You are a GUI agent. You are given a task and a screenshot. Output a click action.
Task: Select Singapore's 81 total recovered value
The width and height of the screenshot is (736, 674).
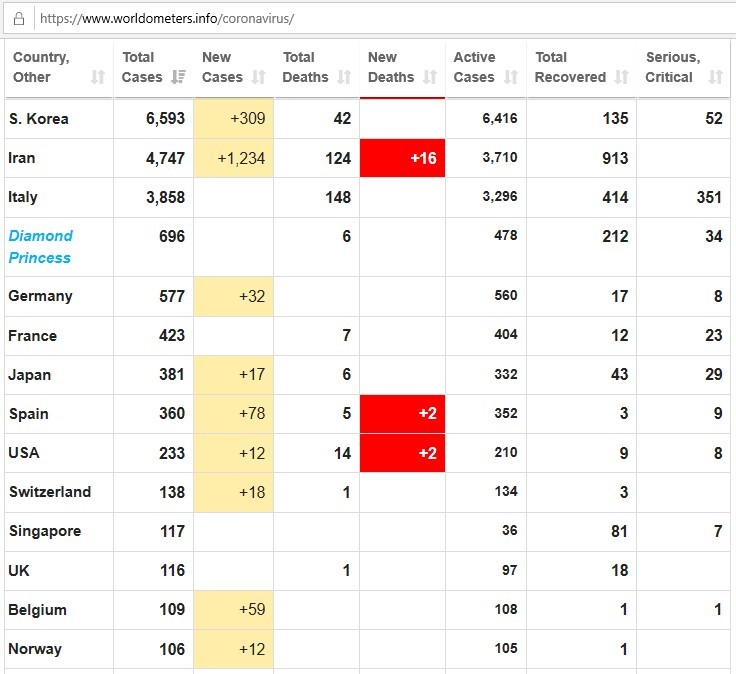pos(618,532)
